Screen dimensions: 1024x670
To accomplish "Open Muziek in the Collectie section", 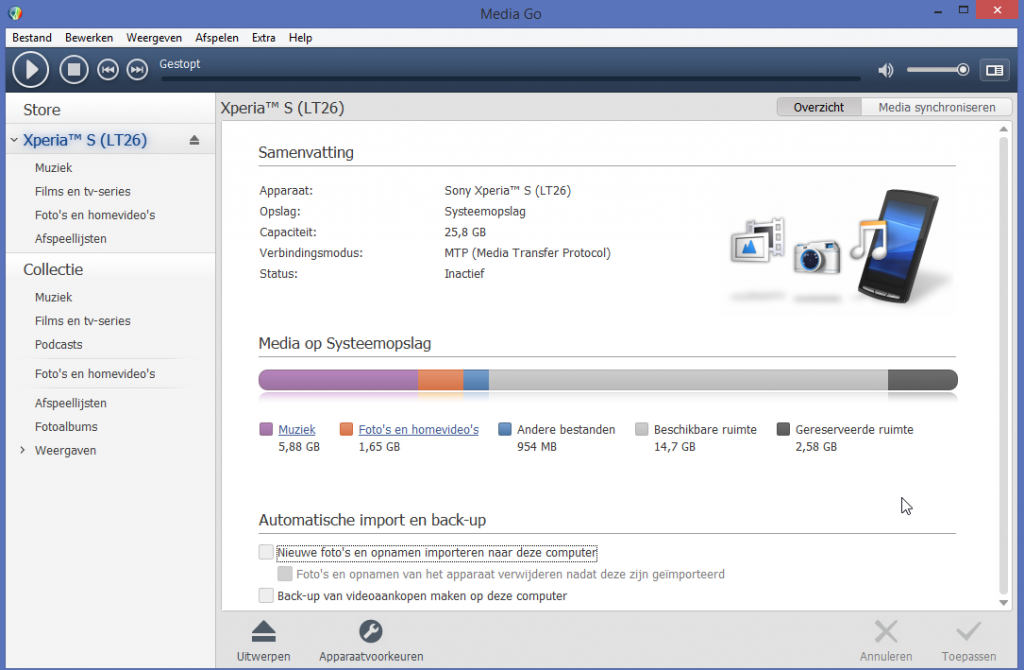I will [x=54, y=297].
